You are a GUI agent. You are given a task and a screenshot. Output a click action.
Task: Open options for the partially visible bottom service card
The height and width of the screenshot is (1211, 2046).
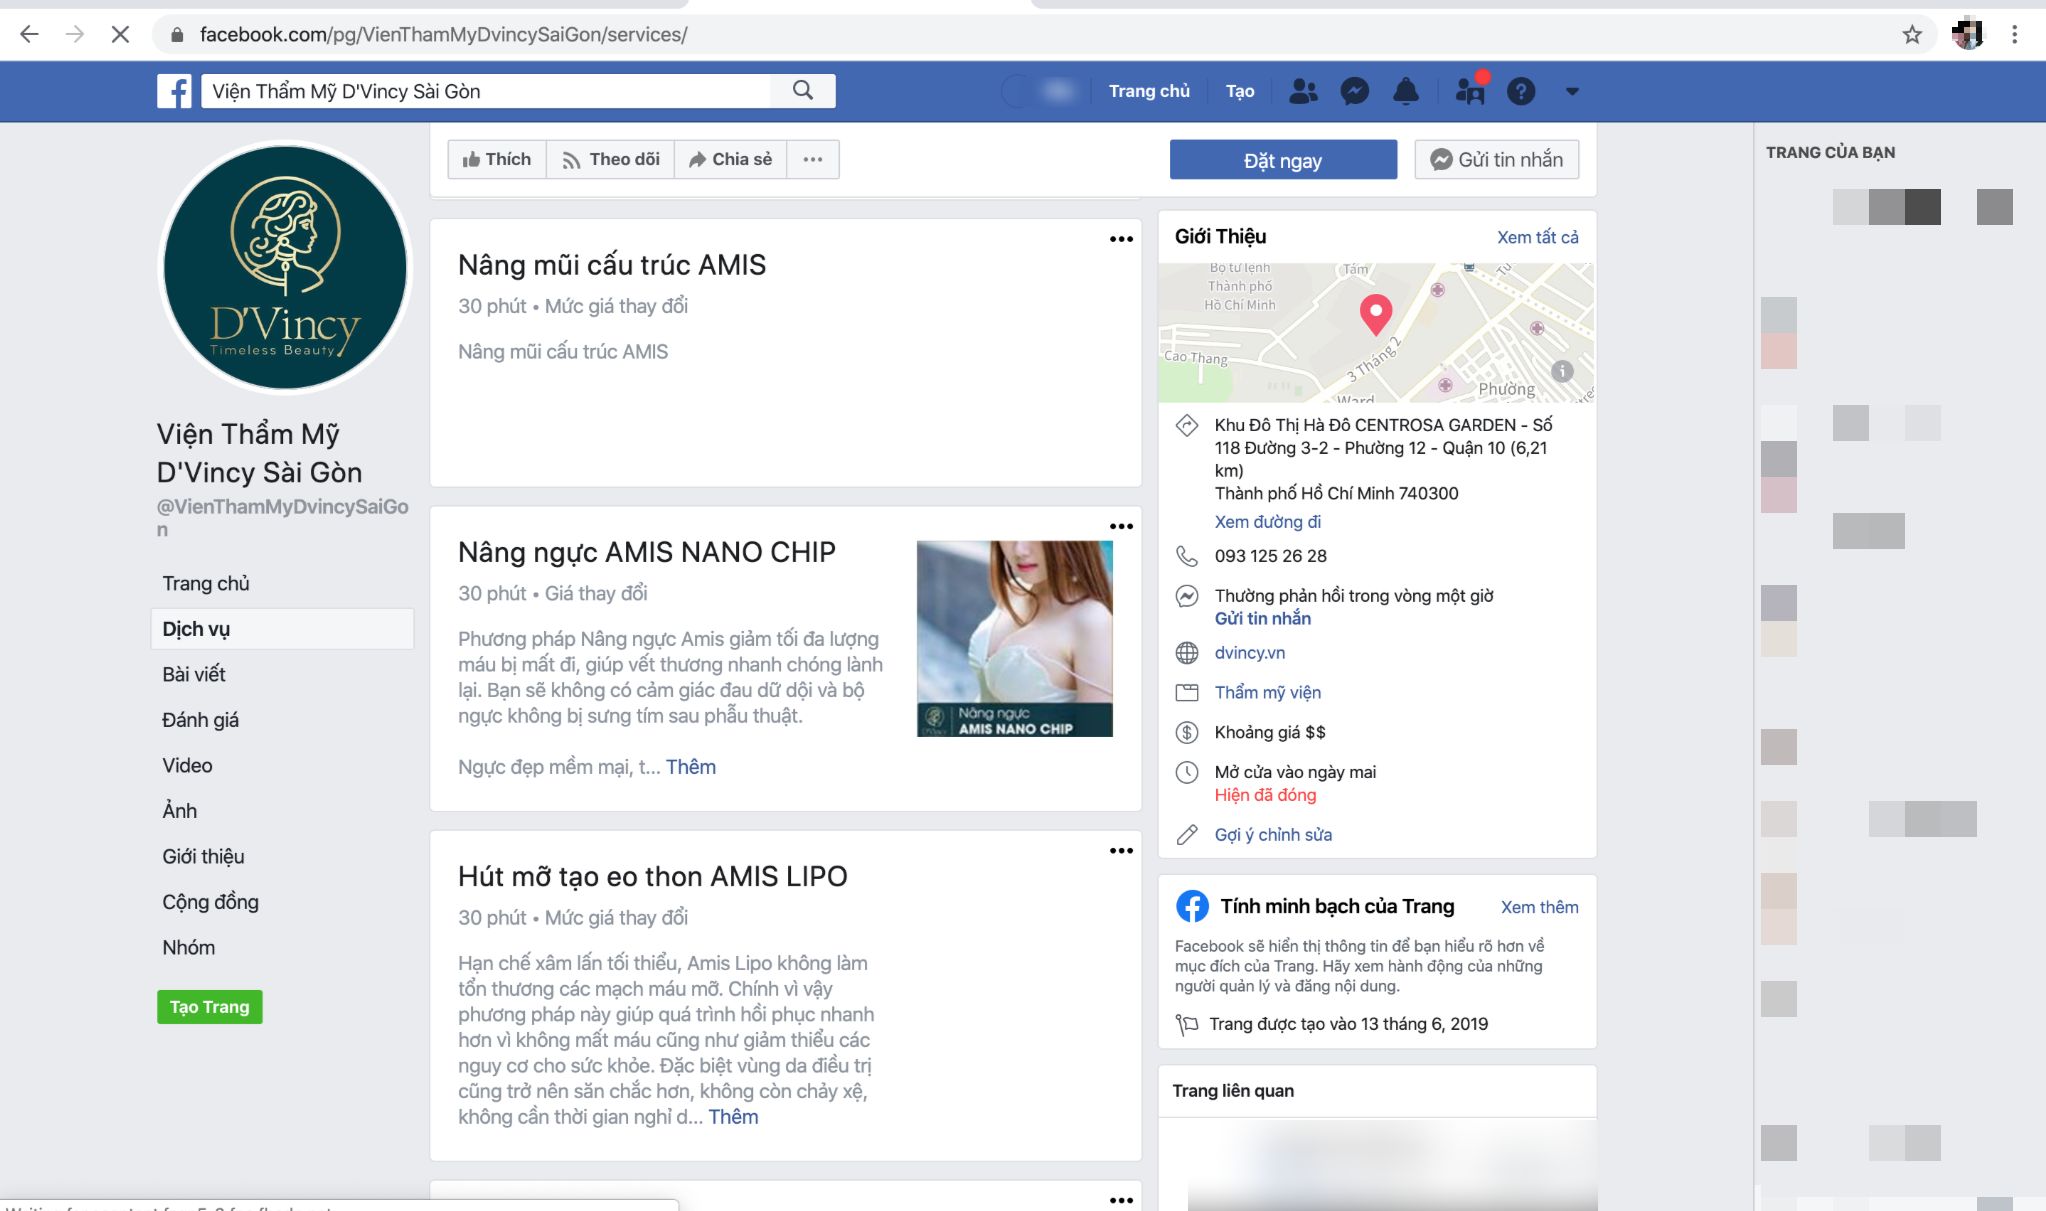point(1121,1200)
